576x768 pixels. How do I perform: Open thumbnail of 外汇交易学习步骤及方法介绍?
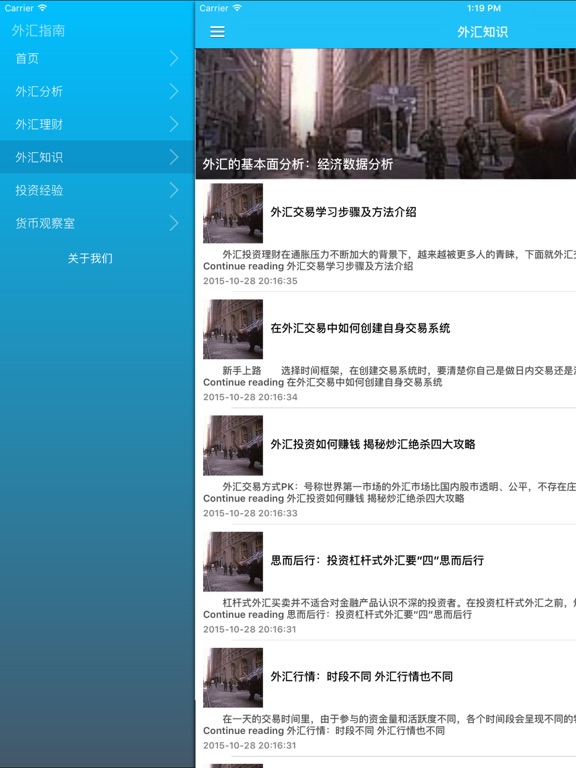(x=233, y=213)
